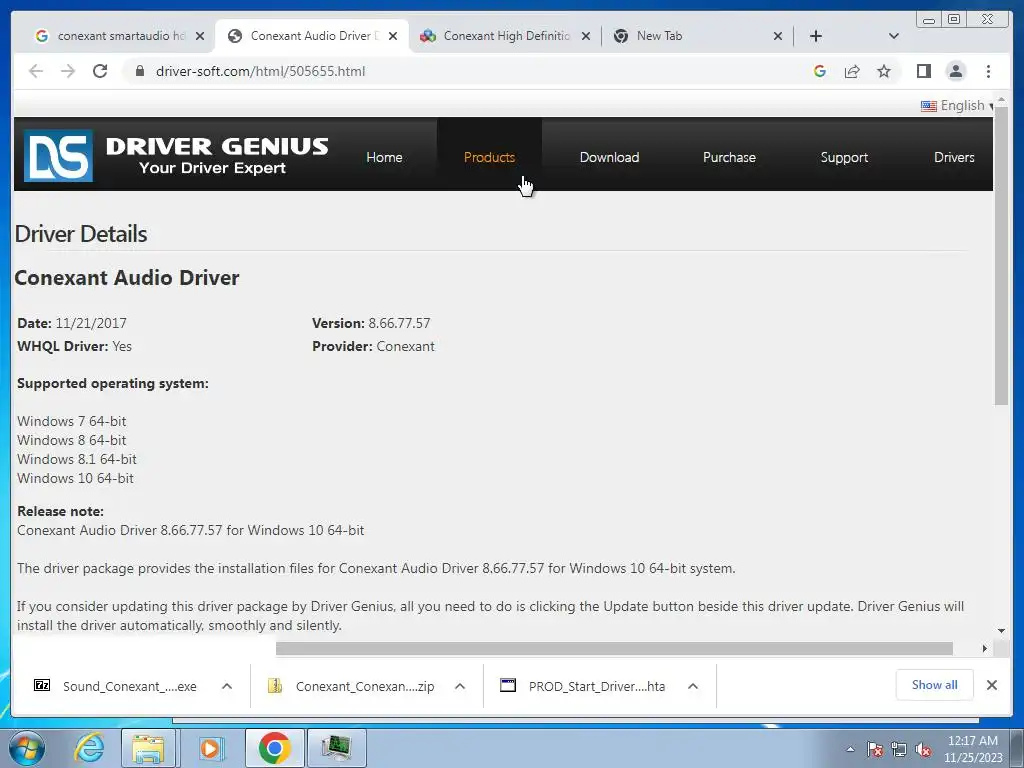Open the Purchase menu item
1024x768 pixels.
[x=729, y=157]
